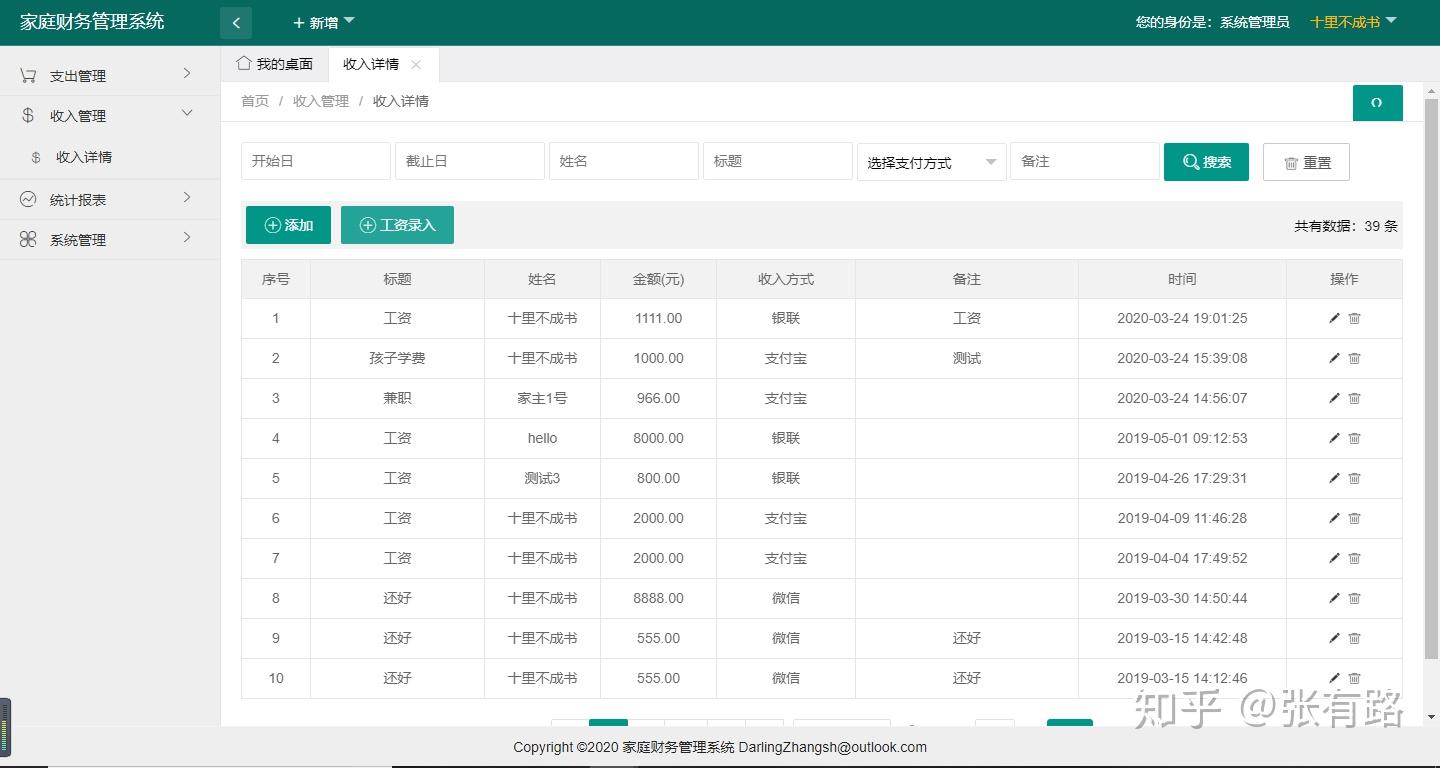Edit the 还好 record in row 8
The width and height of the screenshot is (1440, 768).
(1334, 598)
